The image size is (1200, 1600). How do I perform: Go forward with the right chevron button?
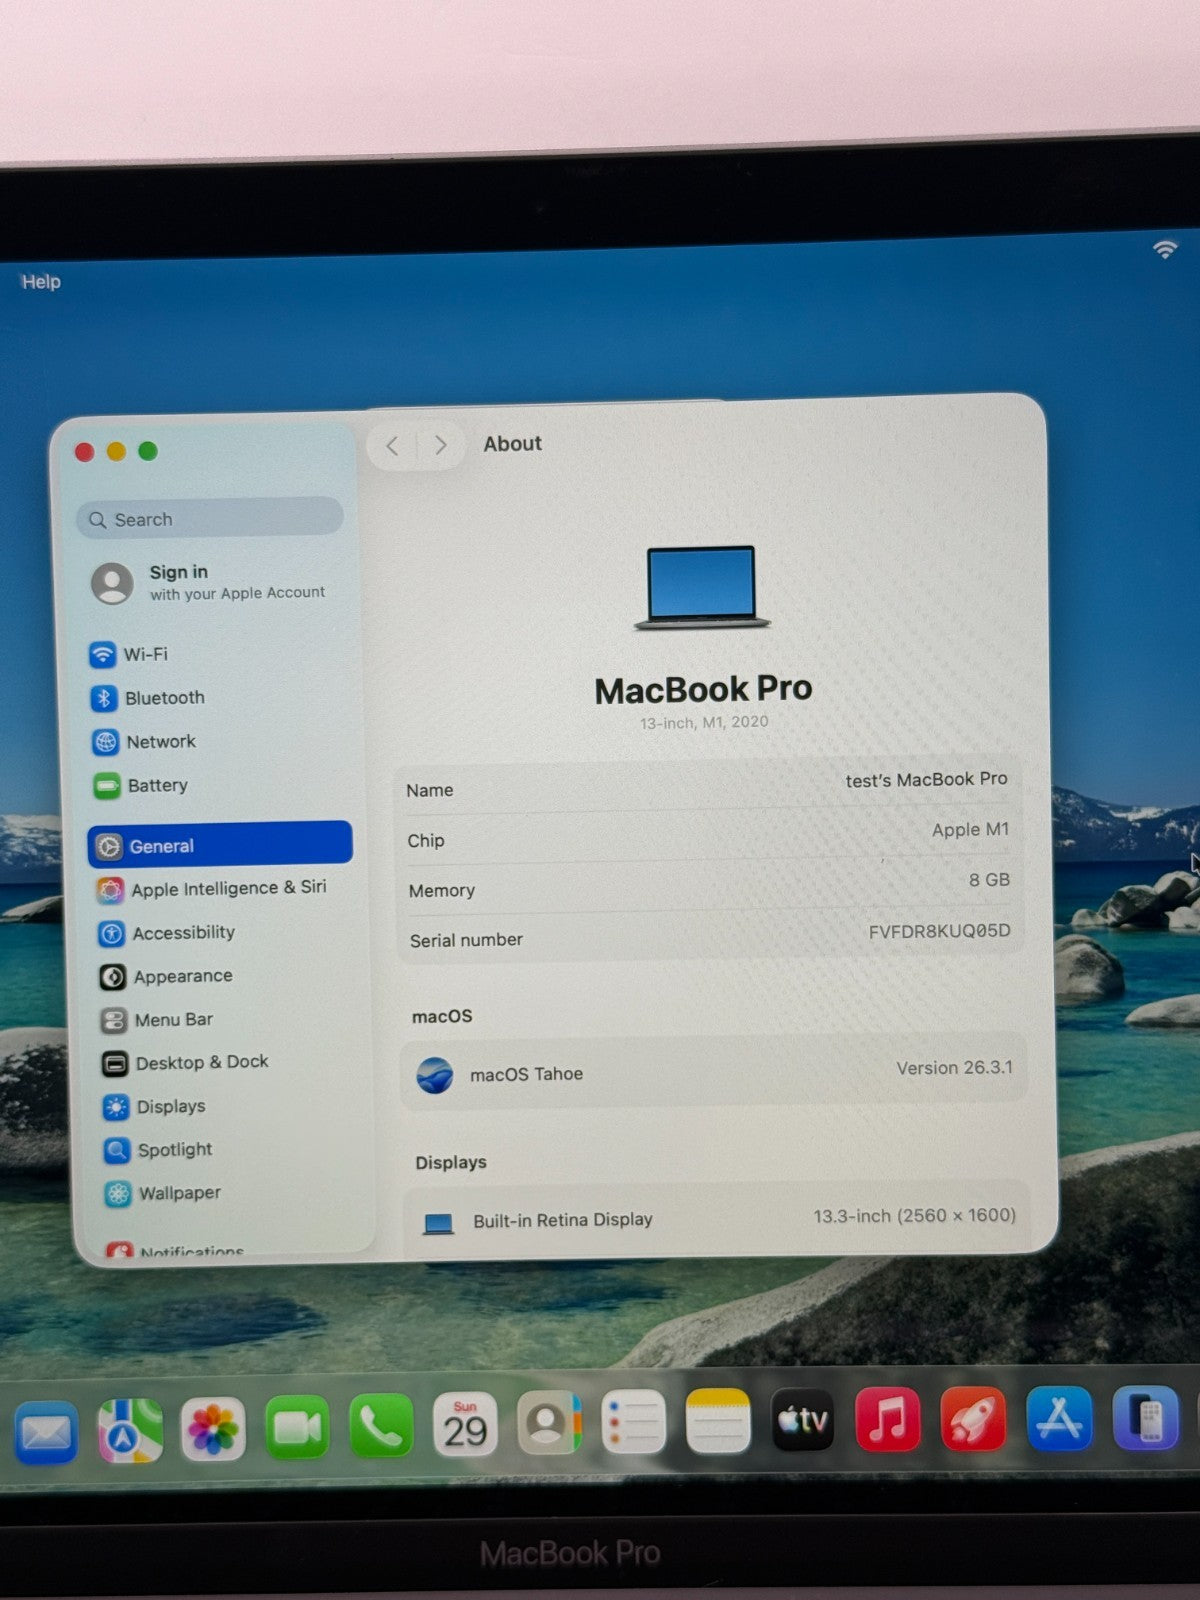[x=440, y=445]
